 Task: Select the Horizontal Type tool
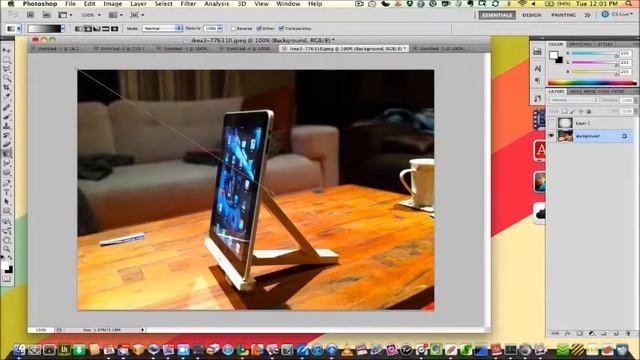(7, 192)
